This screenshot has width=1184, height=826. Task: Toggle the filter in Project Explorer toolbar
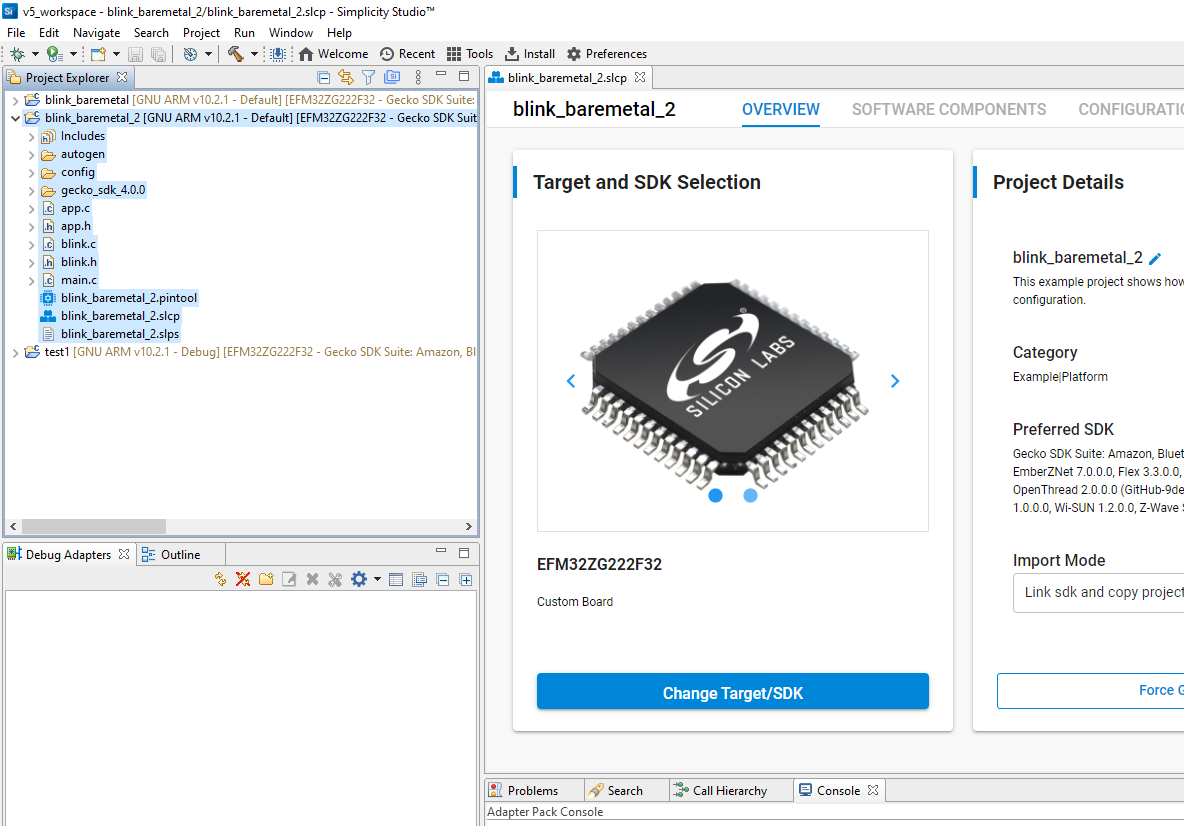(x=368, y=77)
